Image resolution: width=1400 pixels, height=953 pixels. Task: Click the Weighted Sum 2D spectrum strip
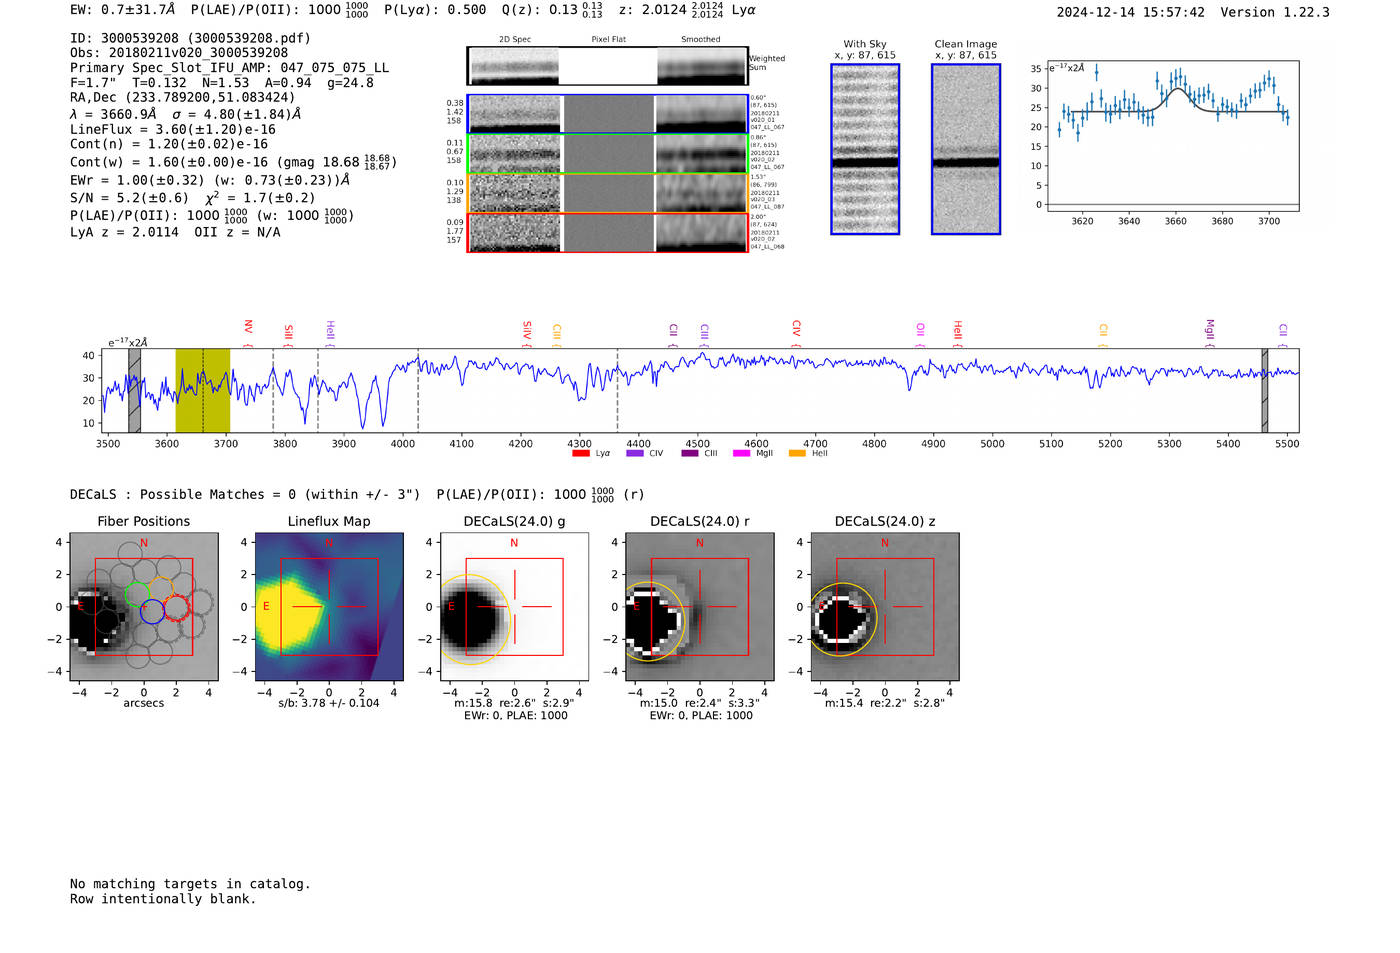point(608,66)
